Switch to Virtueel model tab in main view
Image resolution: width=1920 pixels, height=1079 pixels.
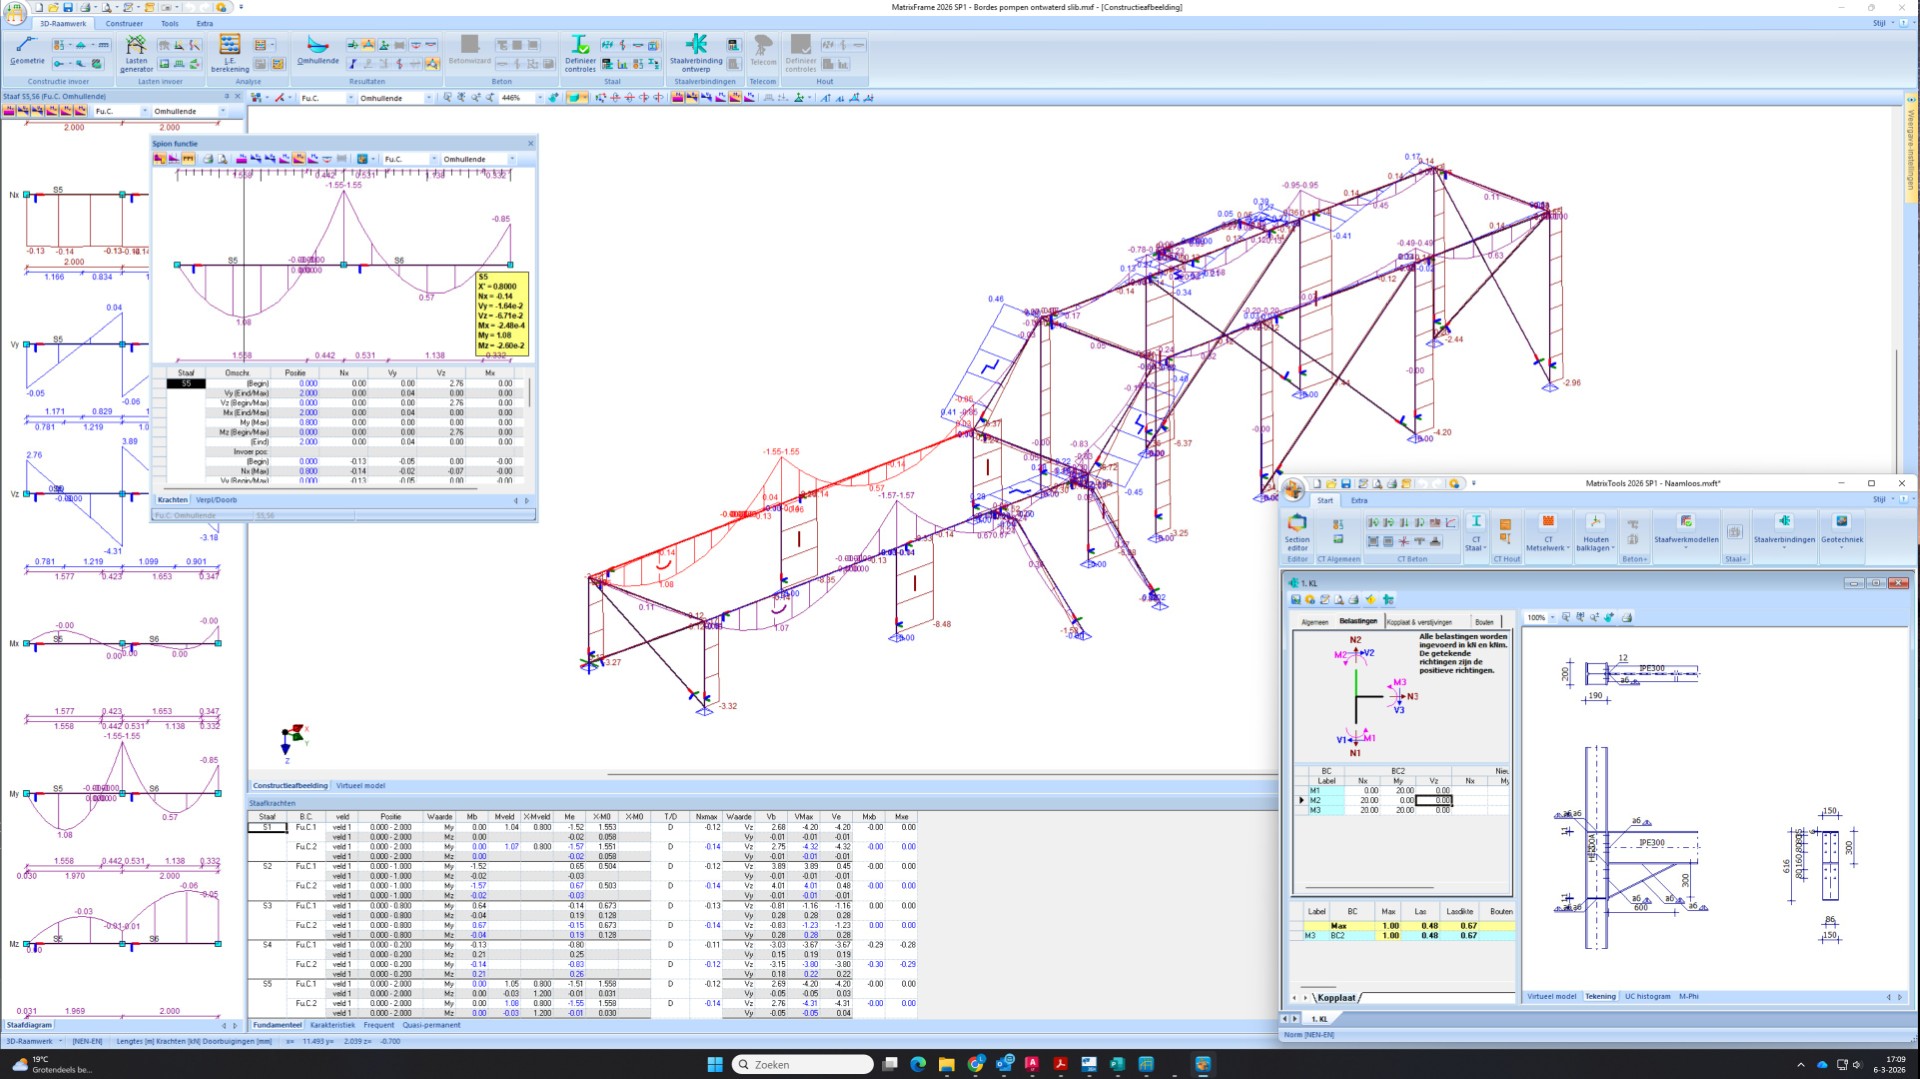pos(360,786)
